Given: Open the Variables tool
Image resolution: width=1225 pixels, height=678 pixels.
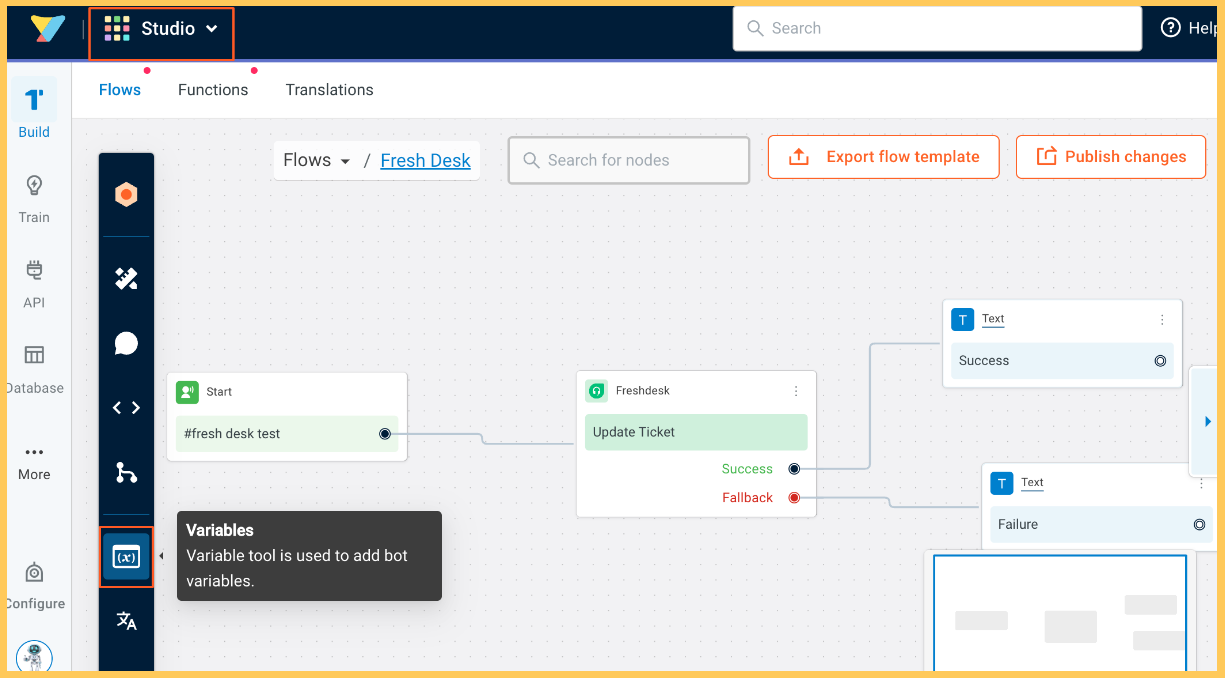Looking at the screenshot, I should (126, 557).
